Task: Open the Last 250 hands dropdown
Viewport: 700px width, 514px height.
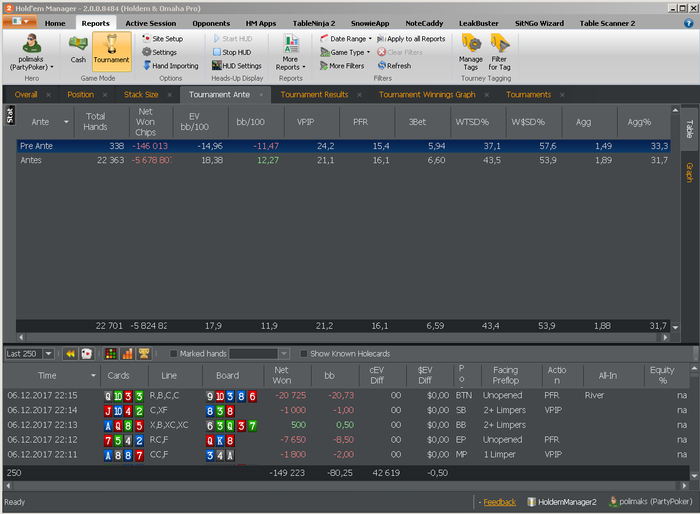Action: pos(49,354)
